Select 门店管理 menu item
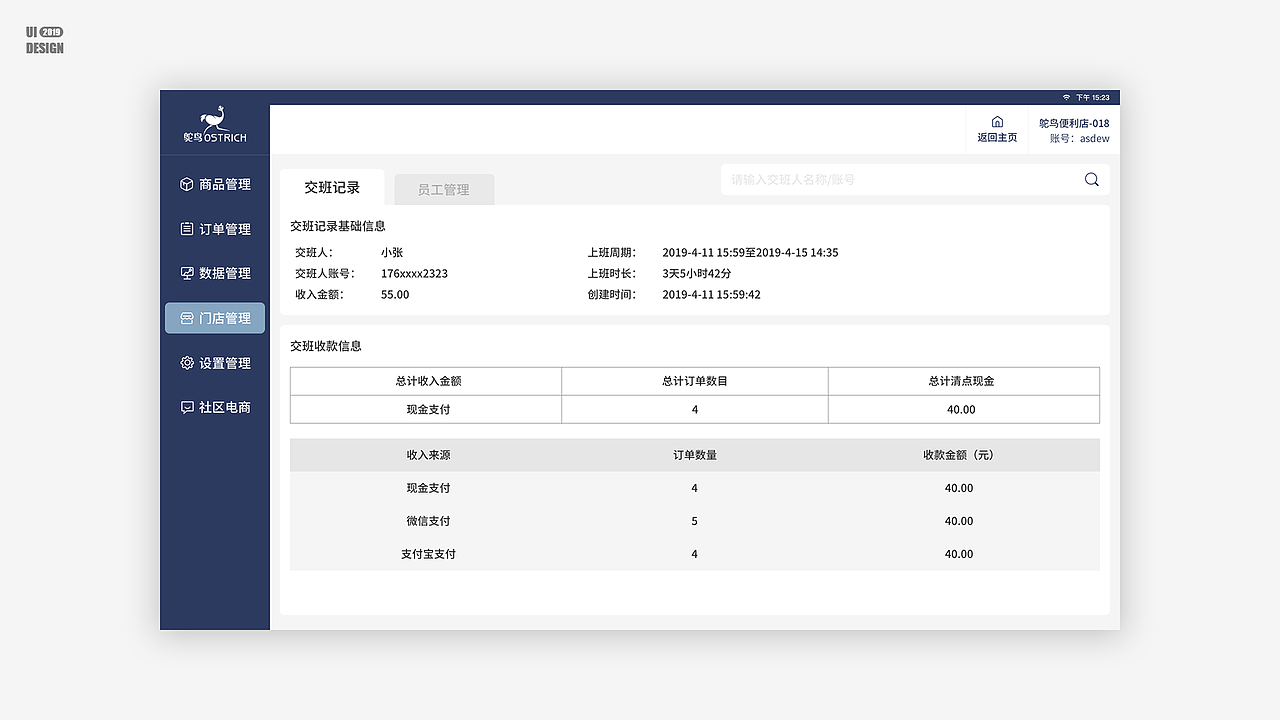This screenshot has width=1280, height=720. (x=215, y=318)
